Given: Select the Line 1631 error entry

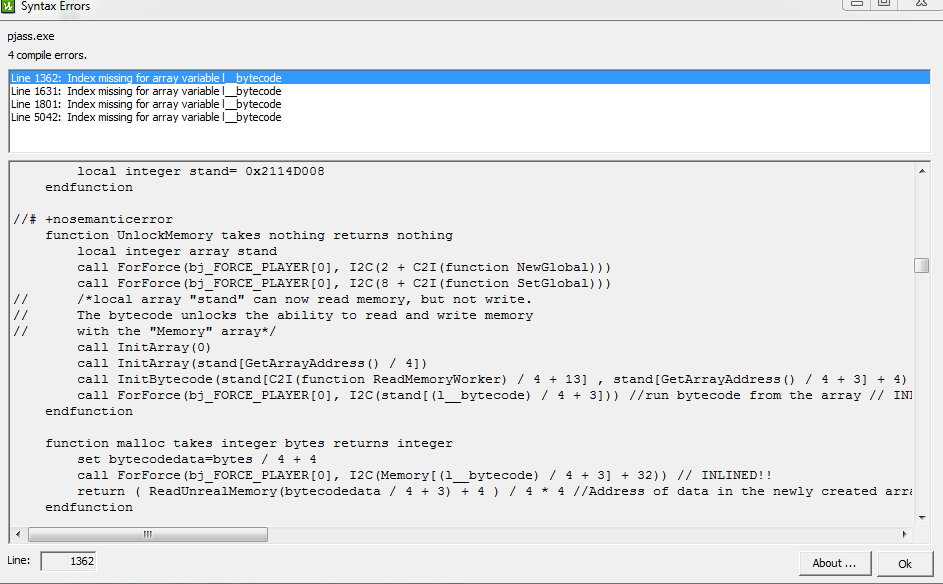Looking at the screenshot, I should 146,91.
